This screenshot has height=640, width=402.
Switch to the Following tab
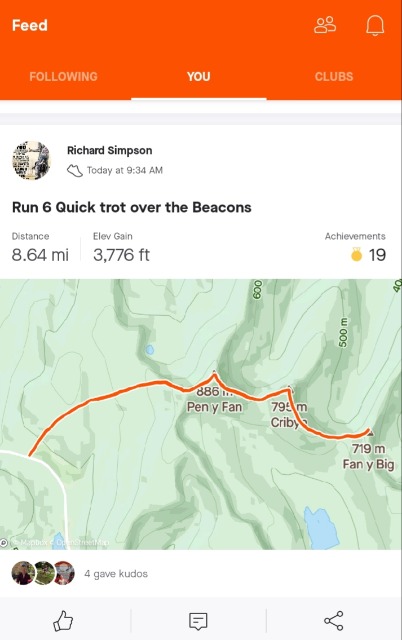click(63, 77)
